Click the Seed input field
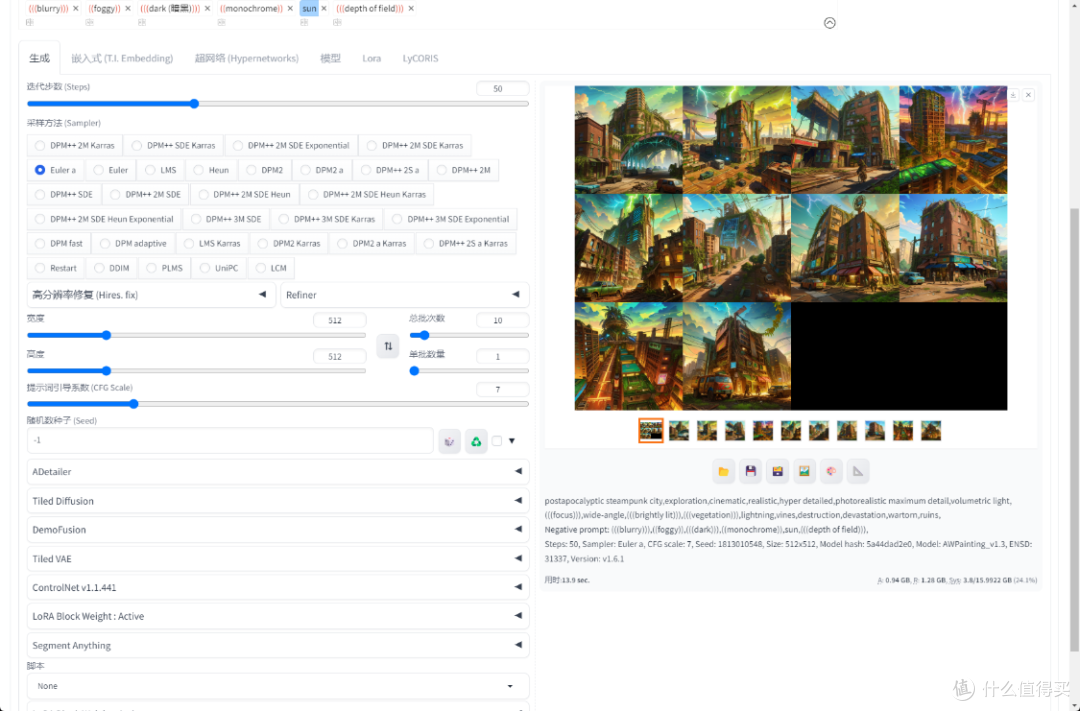The height and width of the screenshot is (711, 1080). 230,441
